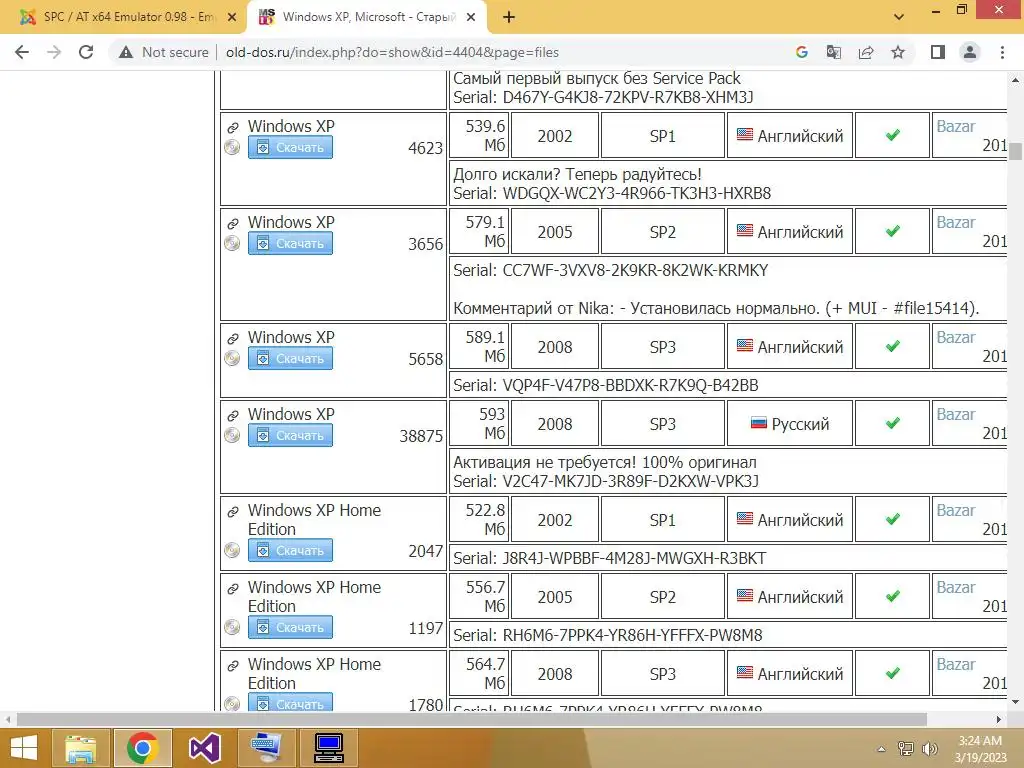Click link icon of Home Edition 564.7 MB
Screen dimensions: 1024x768
[x=232, y=665]
